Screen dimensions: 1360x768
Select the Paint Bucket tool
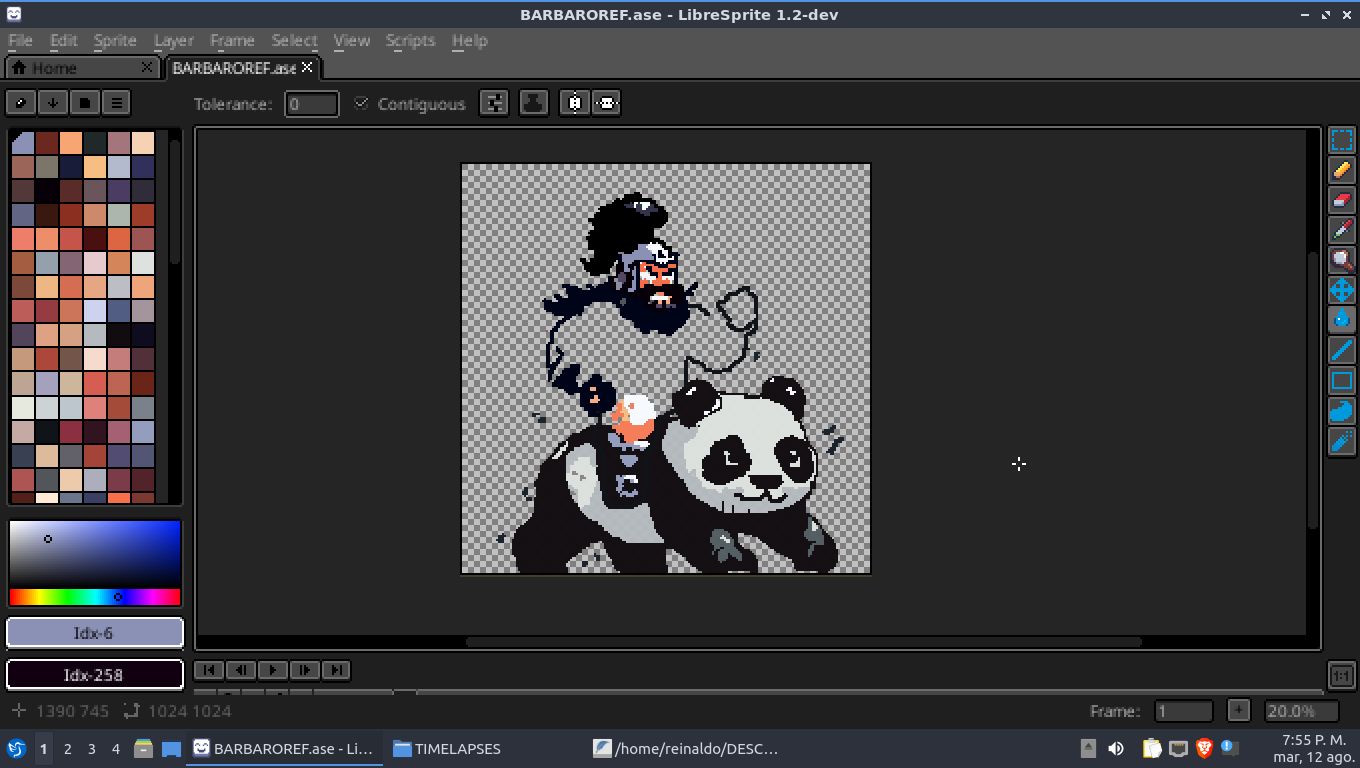tap(1341, 320)
